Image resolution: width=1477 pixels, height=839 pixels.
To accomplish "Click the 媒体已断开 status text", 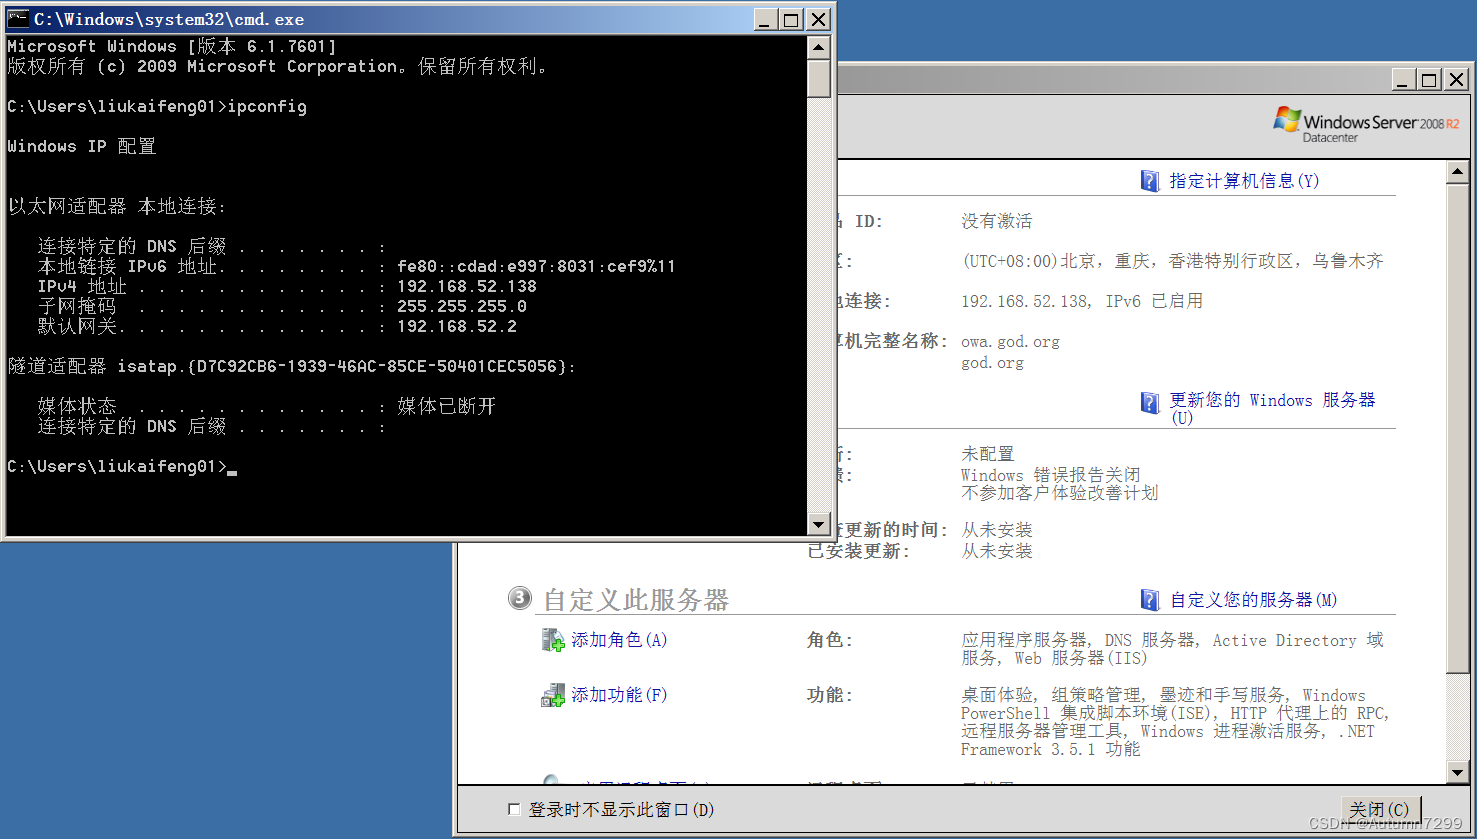I will 446,406.
